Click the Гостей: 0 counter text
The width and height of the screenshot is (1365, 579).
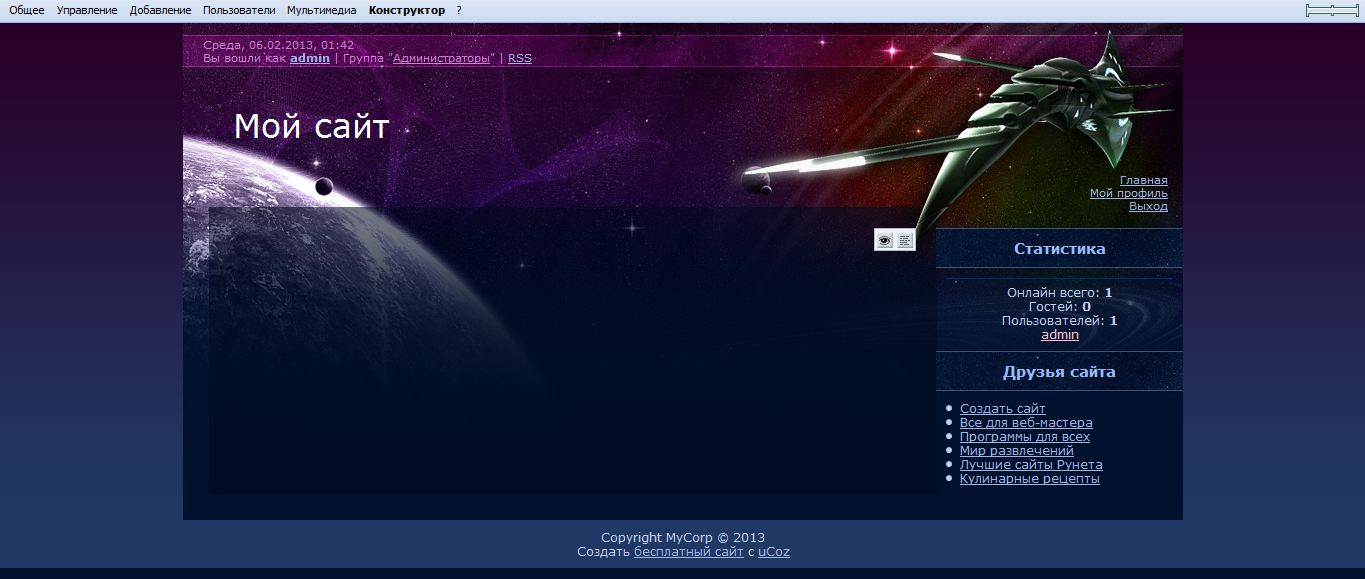(1060, 307)
